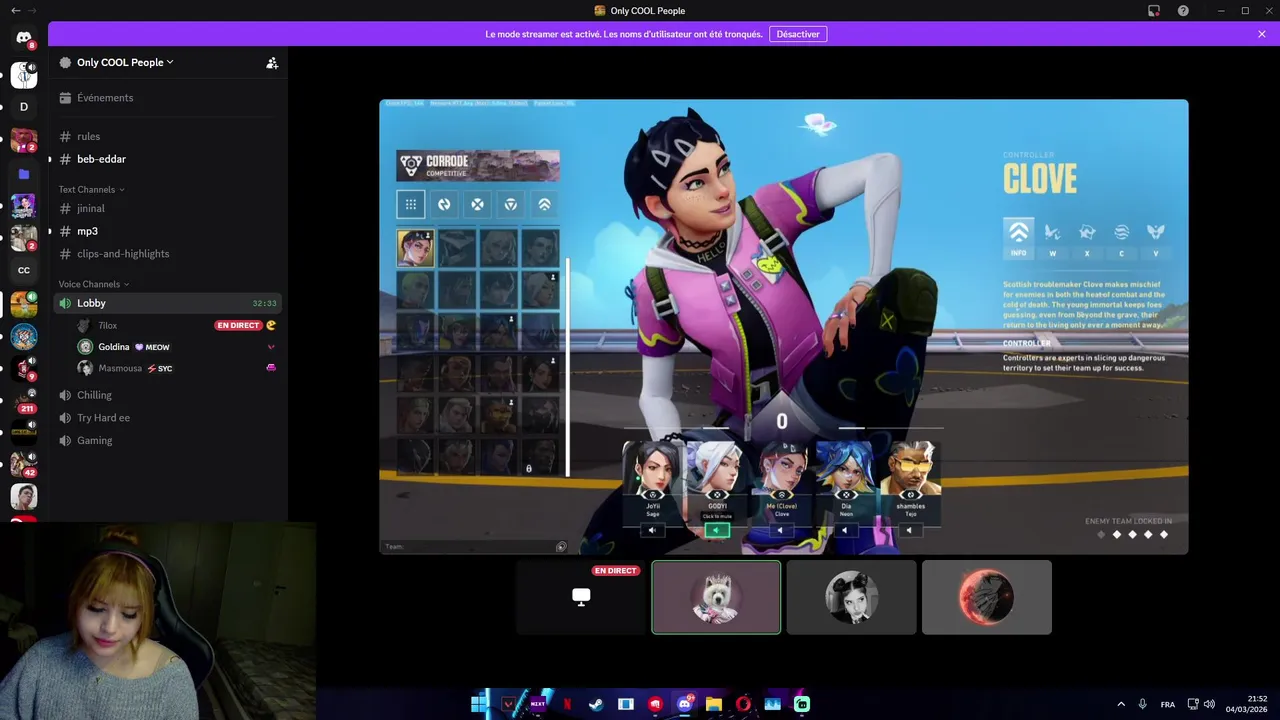
Task: Open Discord taskbar icon
Action: click(684, 704)
